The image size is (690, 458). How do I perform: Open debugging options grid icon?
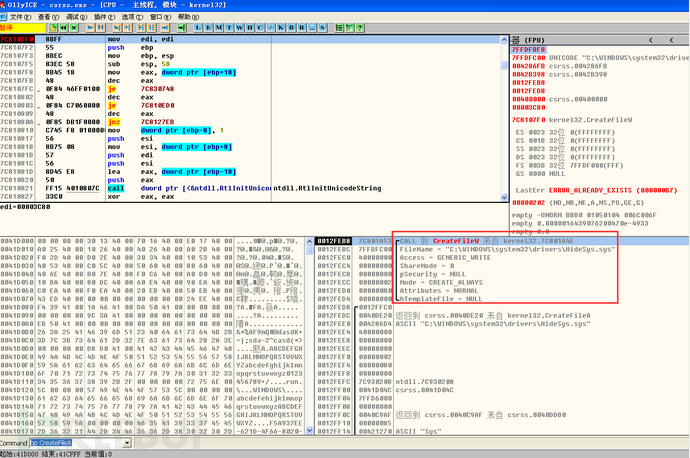click(x=339, y=28)
